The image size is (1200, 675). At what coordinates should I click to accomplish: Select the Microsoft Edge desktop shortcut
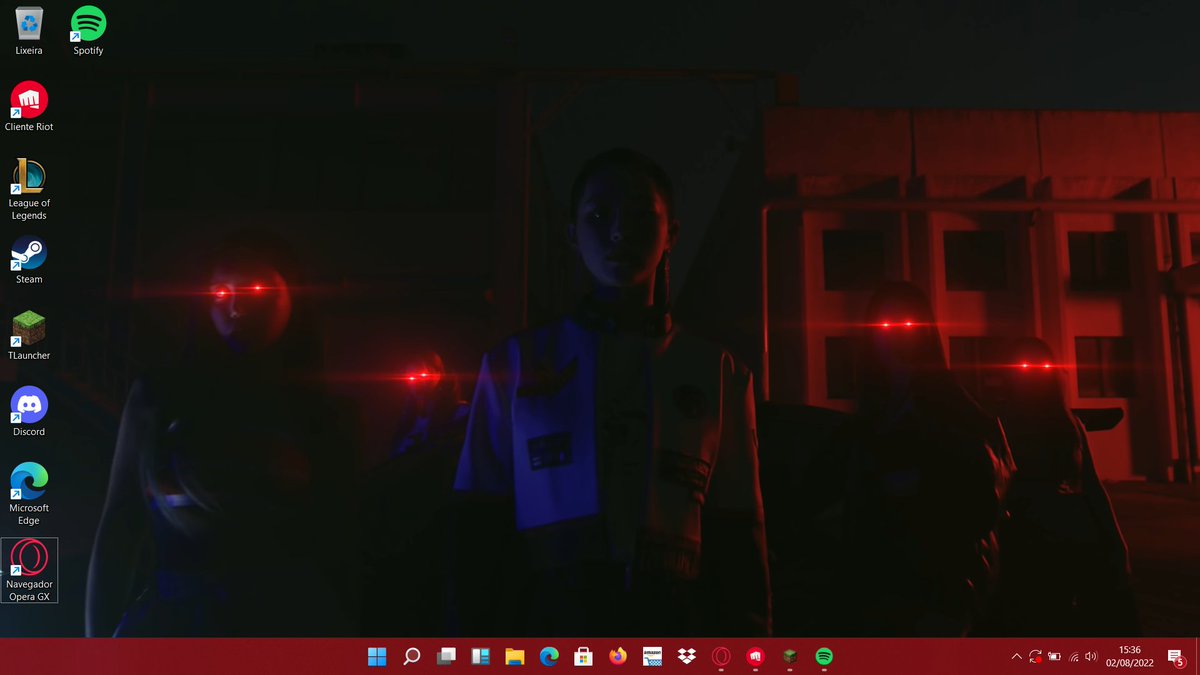pyautogui.click(x=29, y=494)
